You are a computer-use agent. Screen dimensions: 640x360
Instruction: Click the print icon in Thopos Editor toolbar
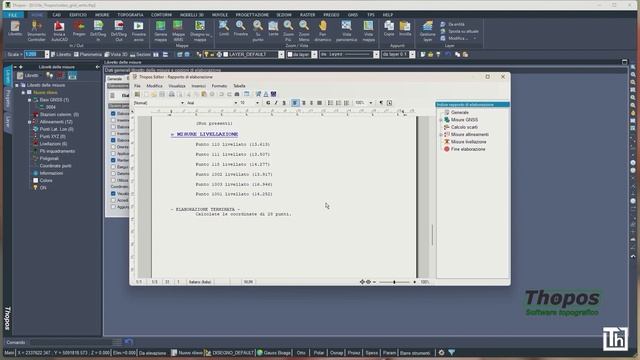(x=172, y=94)
